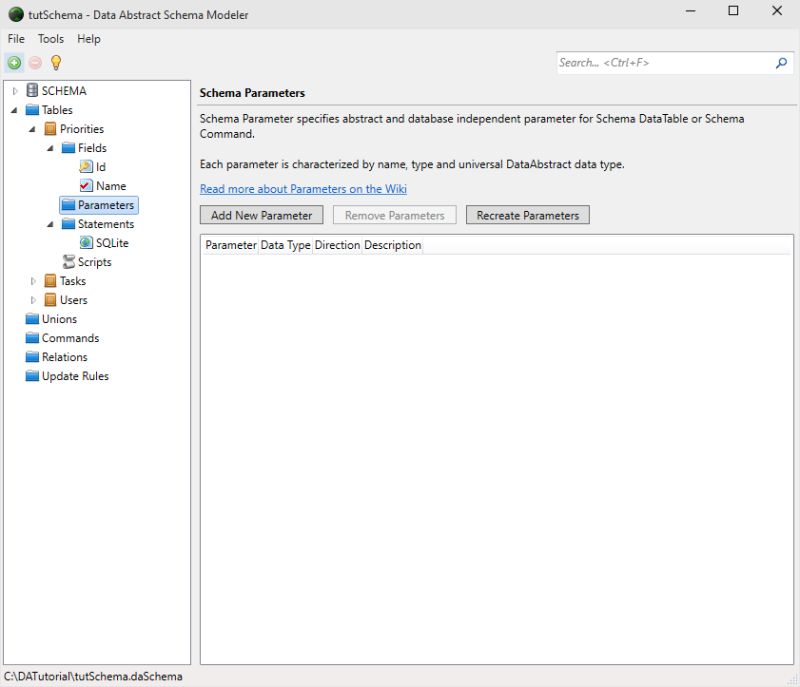Image resolution: width=800 pixels, height=687 pixels.
Task: Select the Unions label in tree
Action: point(59,319)
